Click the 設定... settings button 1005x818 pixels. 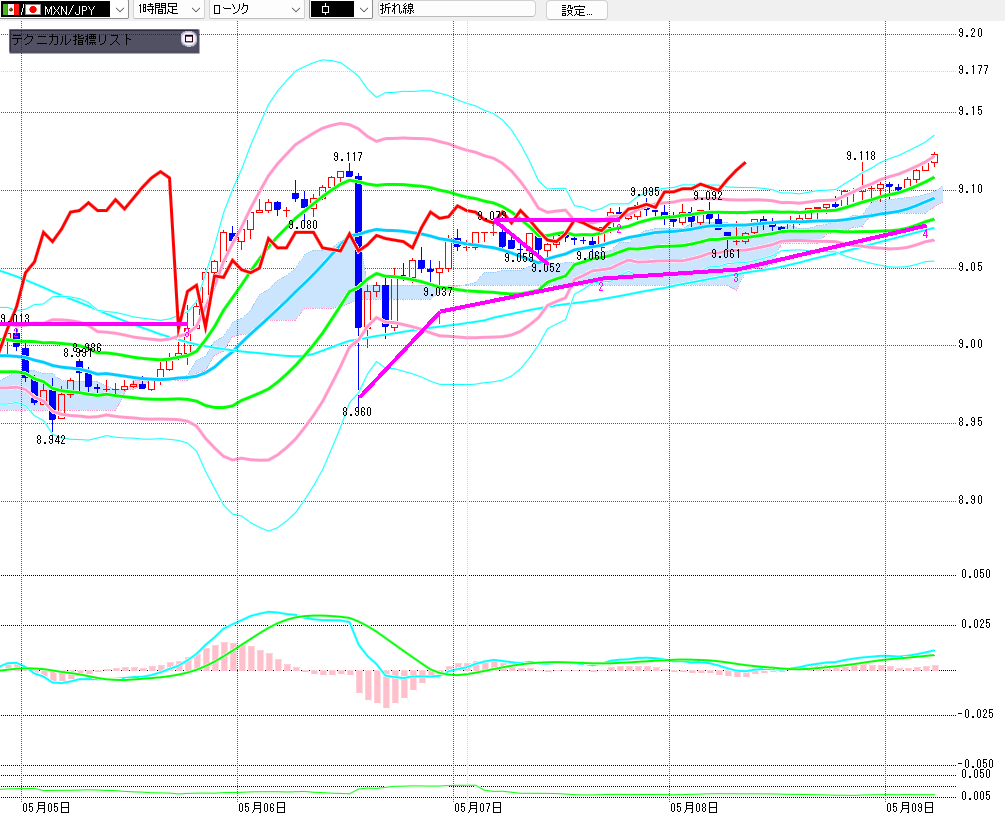577,10
